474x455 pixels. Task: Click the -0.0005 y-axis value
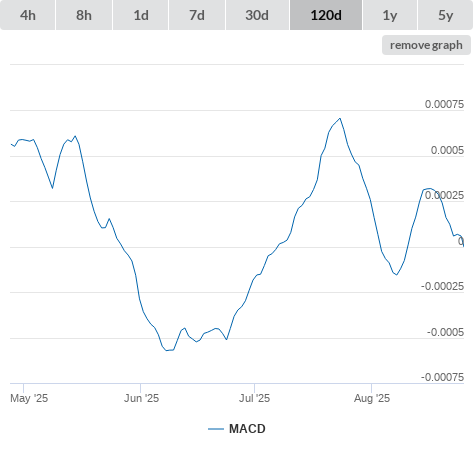pos(445,332)
